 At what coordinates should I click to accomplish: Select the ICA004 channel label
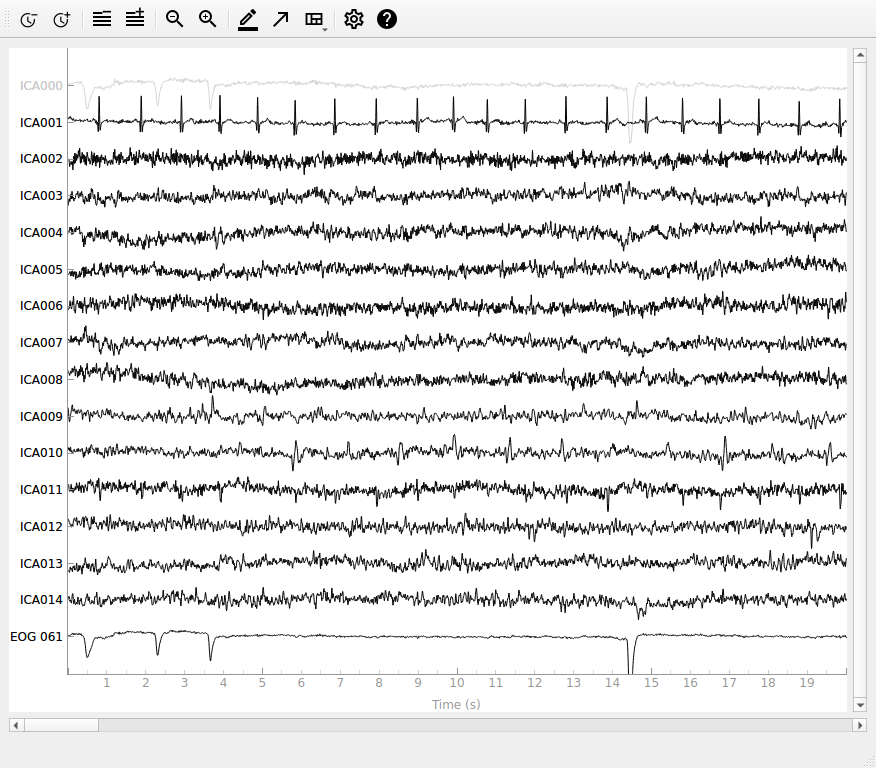pos(41,232)
